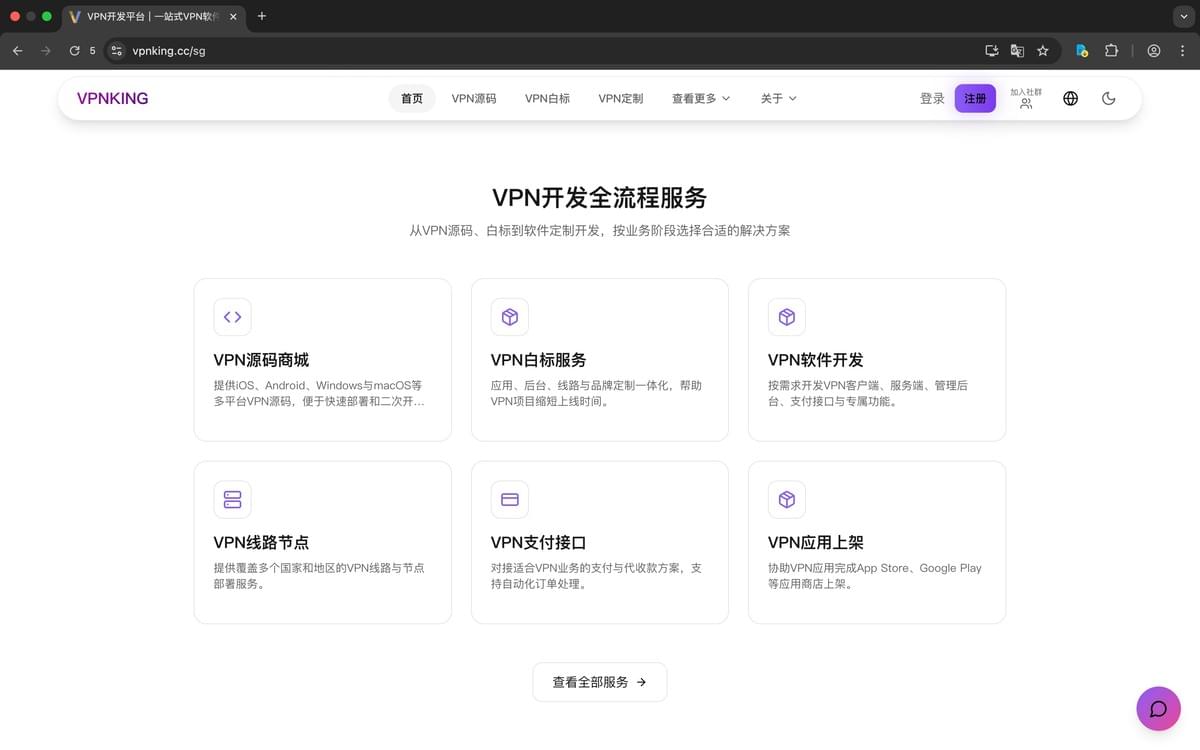Screen dimensions: 1200x750
Task: Click the VPN开发全流程服务 heading
Action: tap(600, 197)
